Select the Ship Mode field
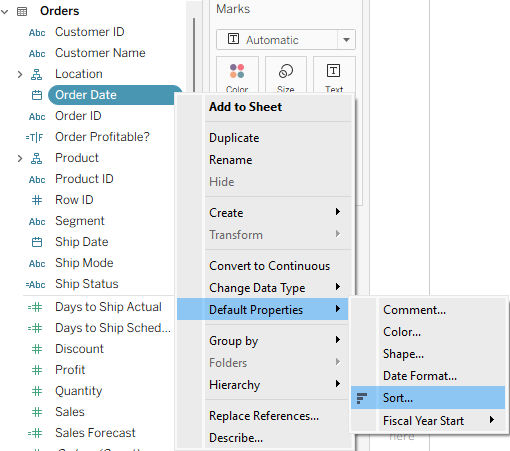Viewport: 510px width, 451px height. (84, 263)
